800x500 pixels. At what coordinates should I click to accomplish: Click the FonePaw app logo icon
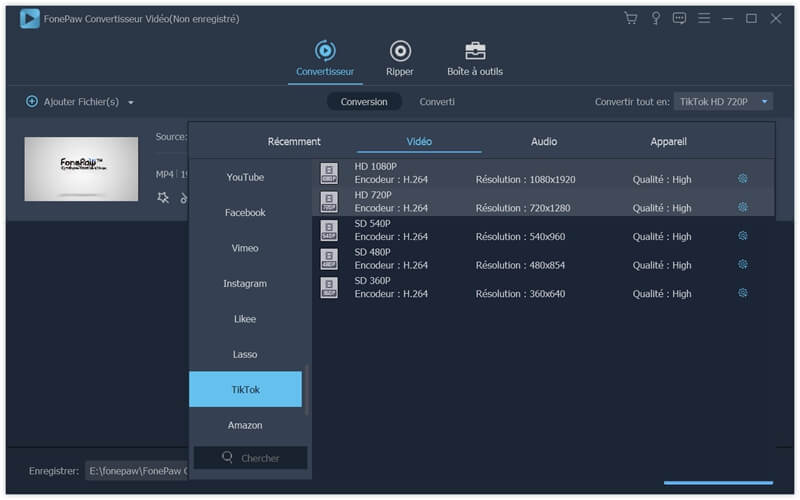point(30,19)
